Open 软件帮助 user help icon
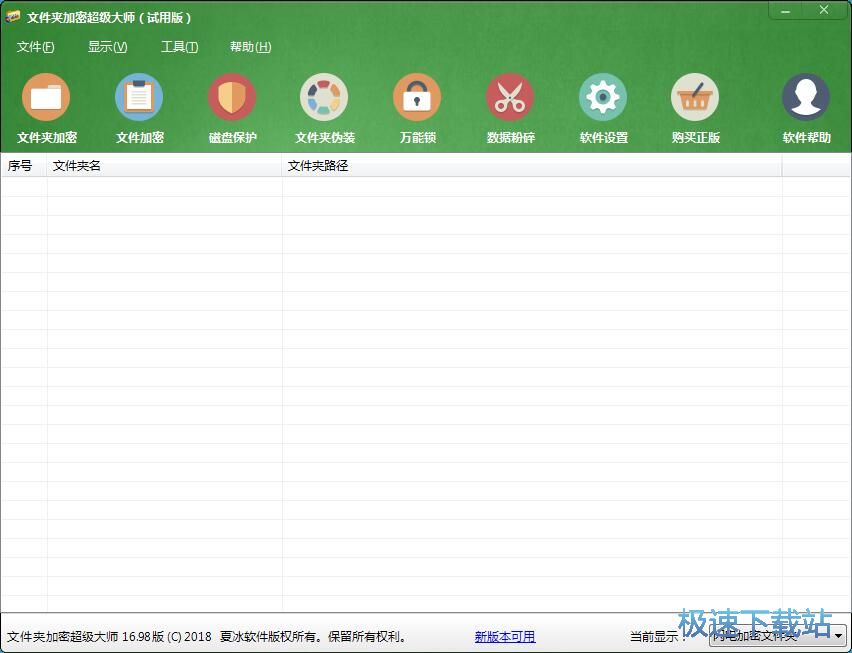Screen dimensions: 852x653 click(806, 108)
